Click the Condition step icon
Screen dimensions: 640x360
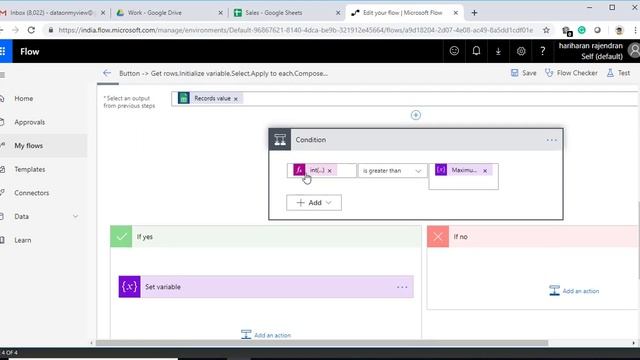pyautogui.click(x=280, y=140)
